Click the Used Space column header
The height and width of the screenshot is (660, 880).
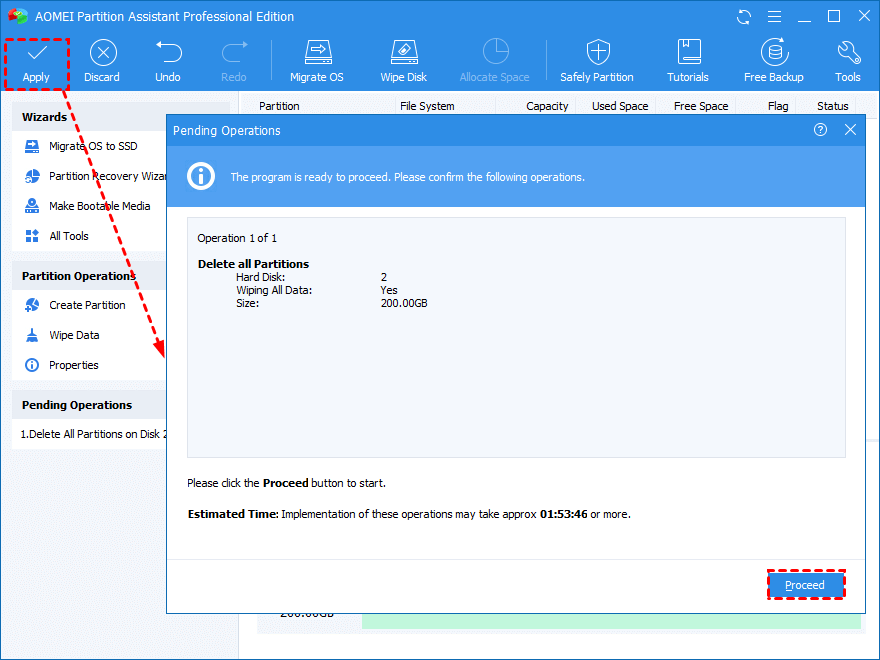620,106
